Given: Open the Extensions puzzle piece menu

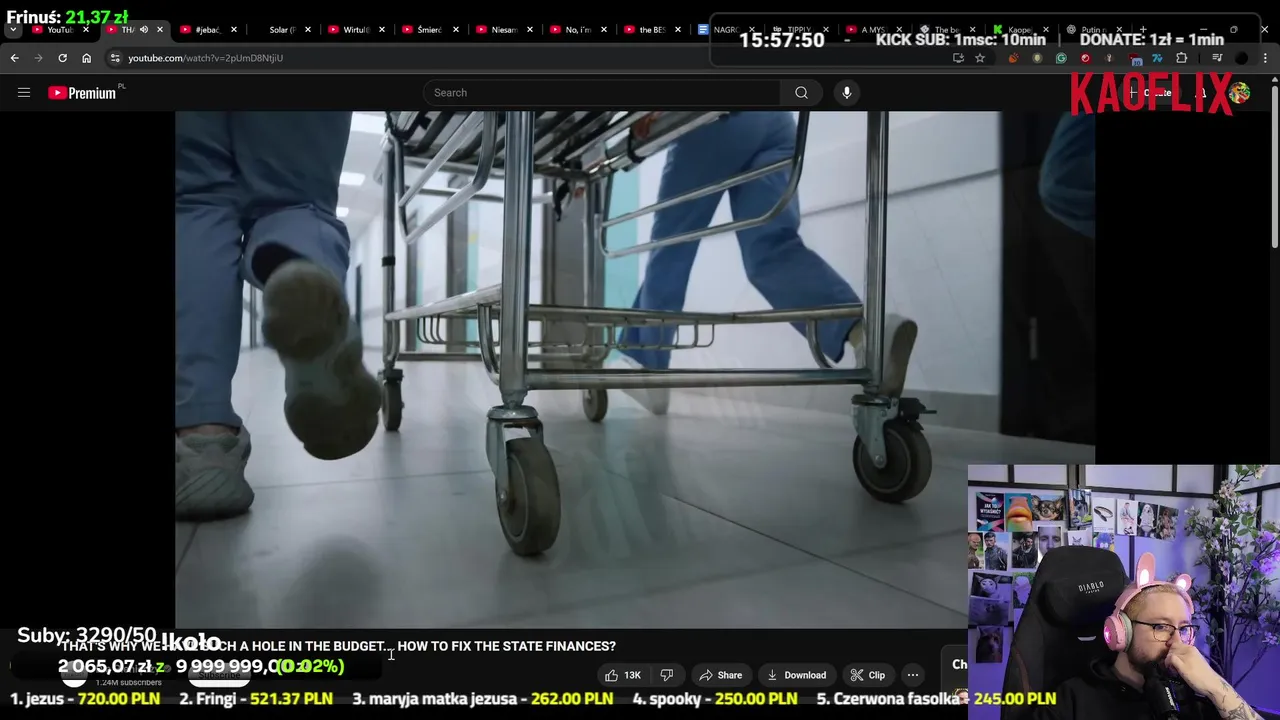Looking at the screenshot, I should (1181, 58).
